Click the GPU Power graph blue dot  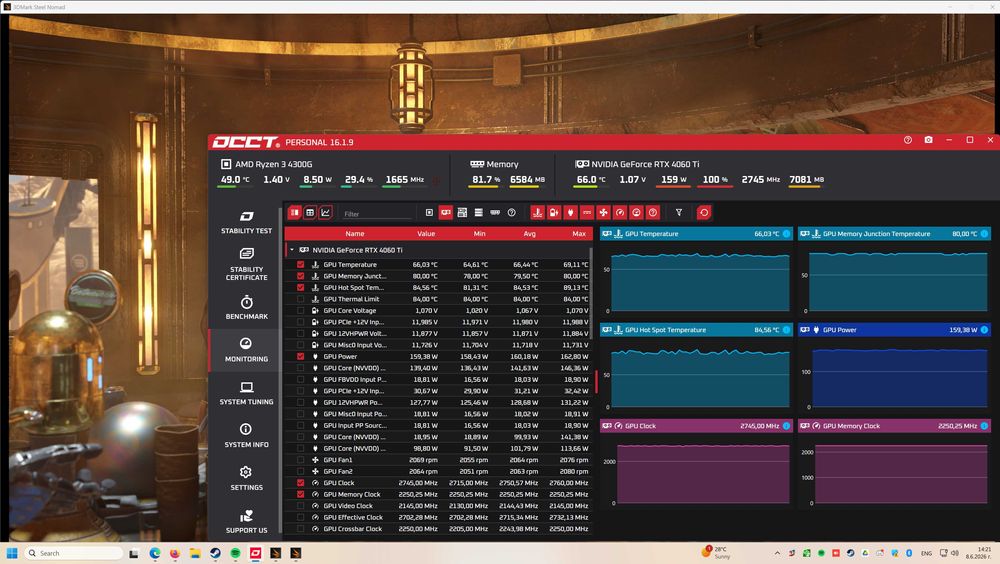pos(984,330)
